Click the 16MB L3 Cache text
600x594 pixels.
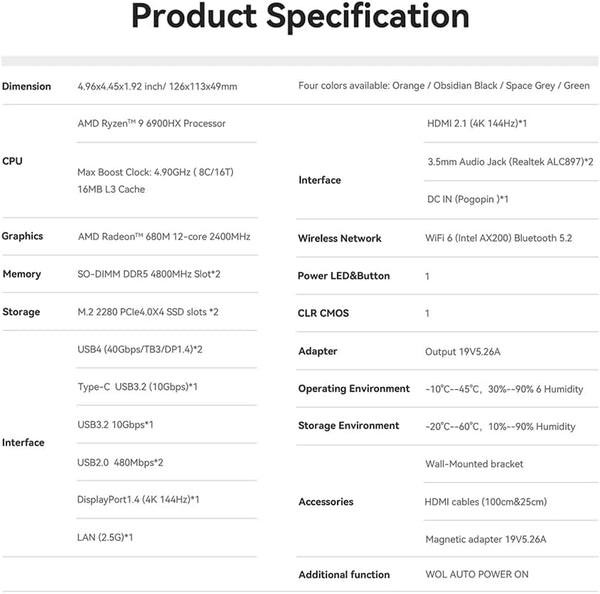click(x=111, y=189)
